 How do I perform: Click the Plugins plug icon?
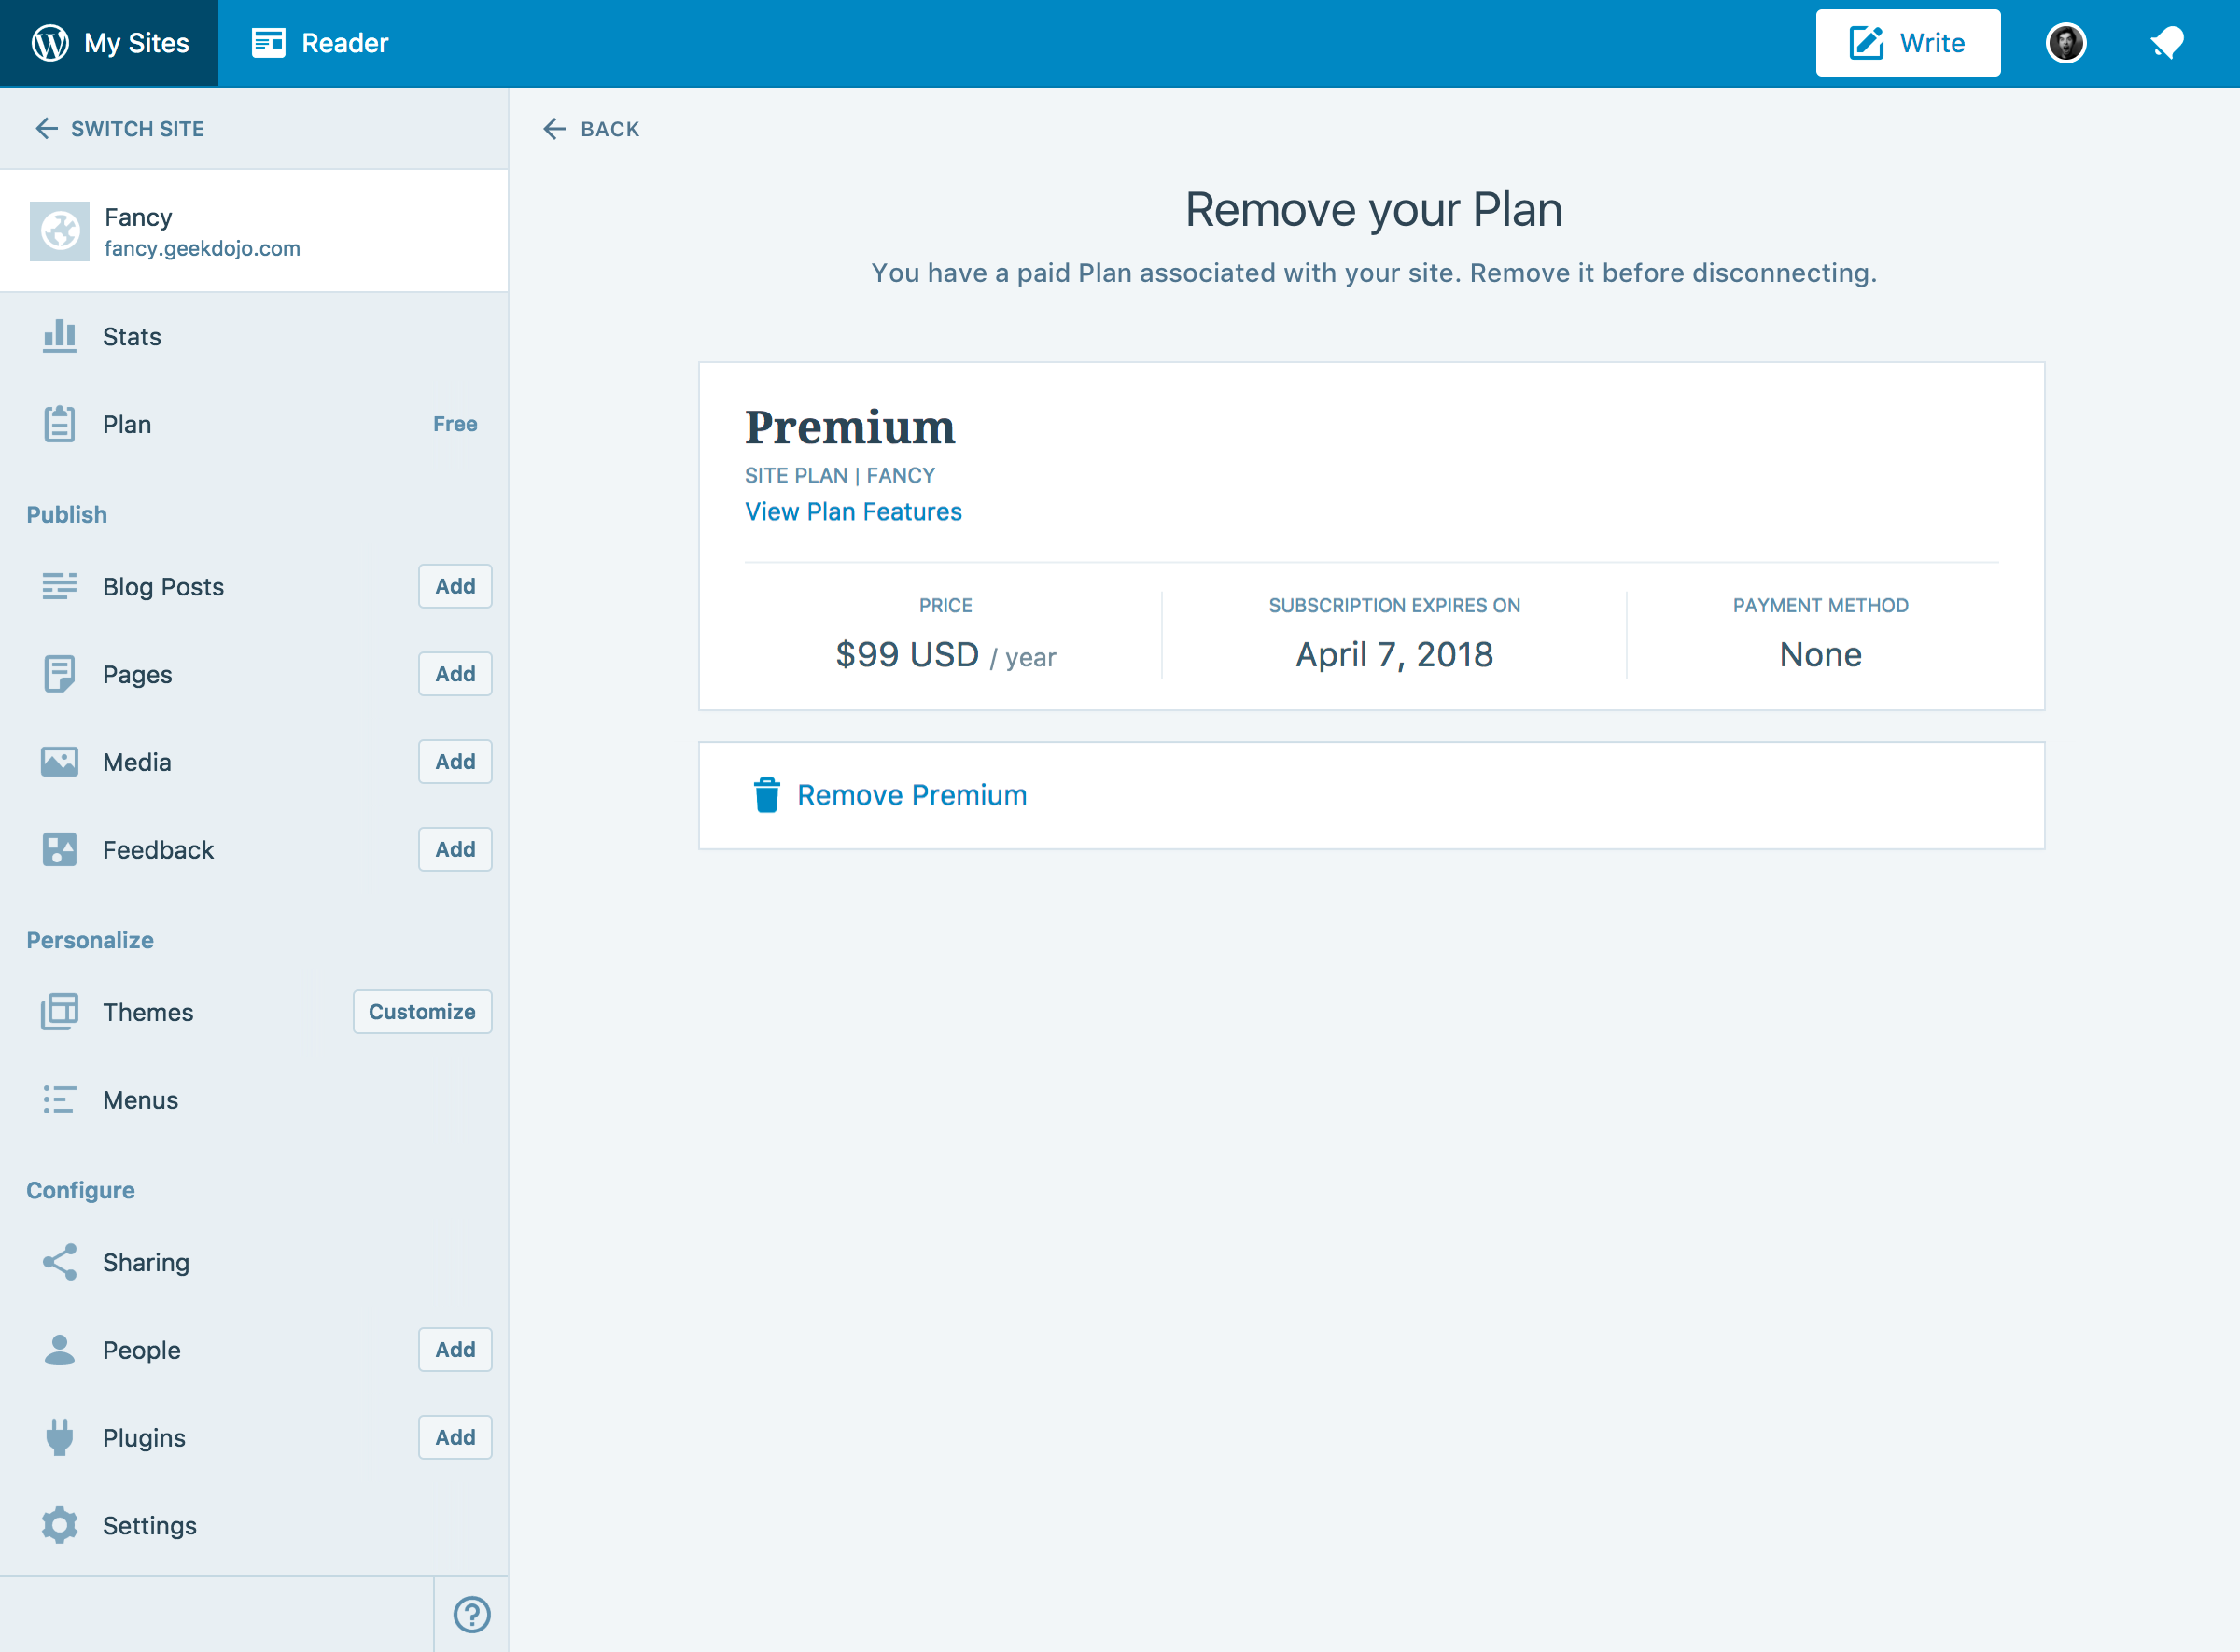[x=59, y=1437]
